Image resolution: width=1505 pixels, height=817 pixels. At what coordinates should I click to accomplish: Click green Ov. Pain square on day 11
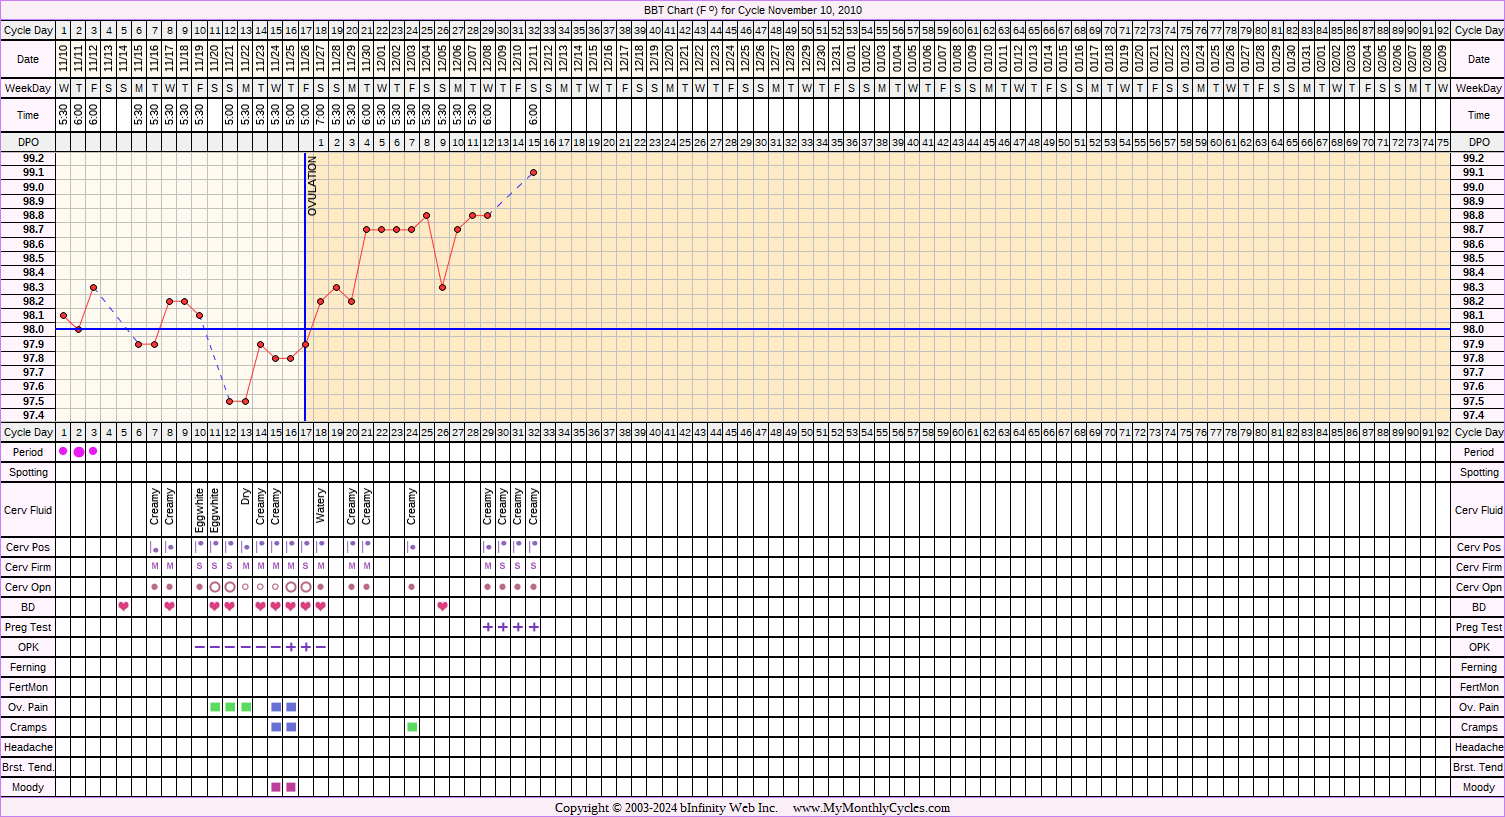[215, 707]
